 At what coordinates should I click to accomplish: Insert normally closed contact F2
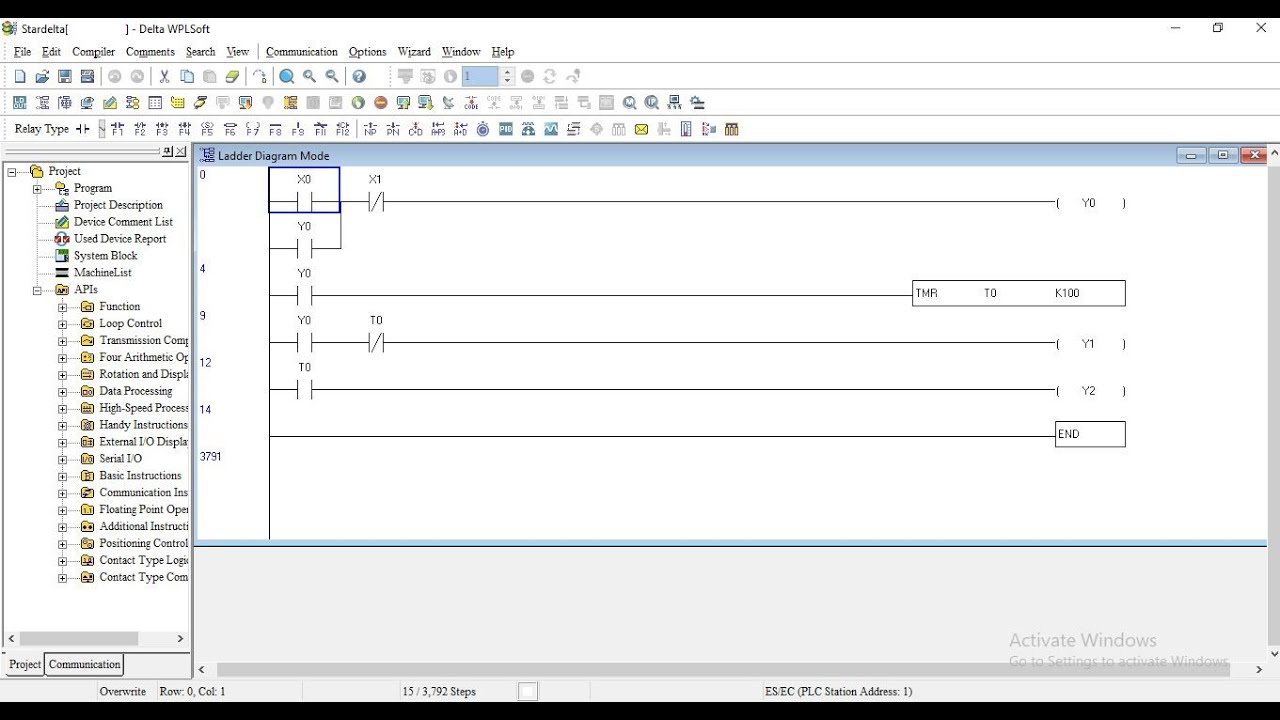pos(140,129)
